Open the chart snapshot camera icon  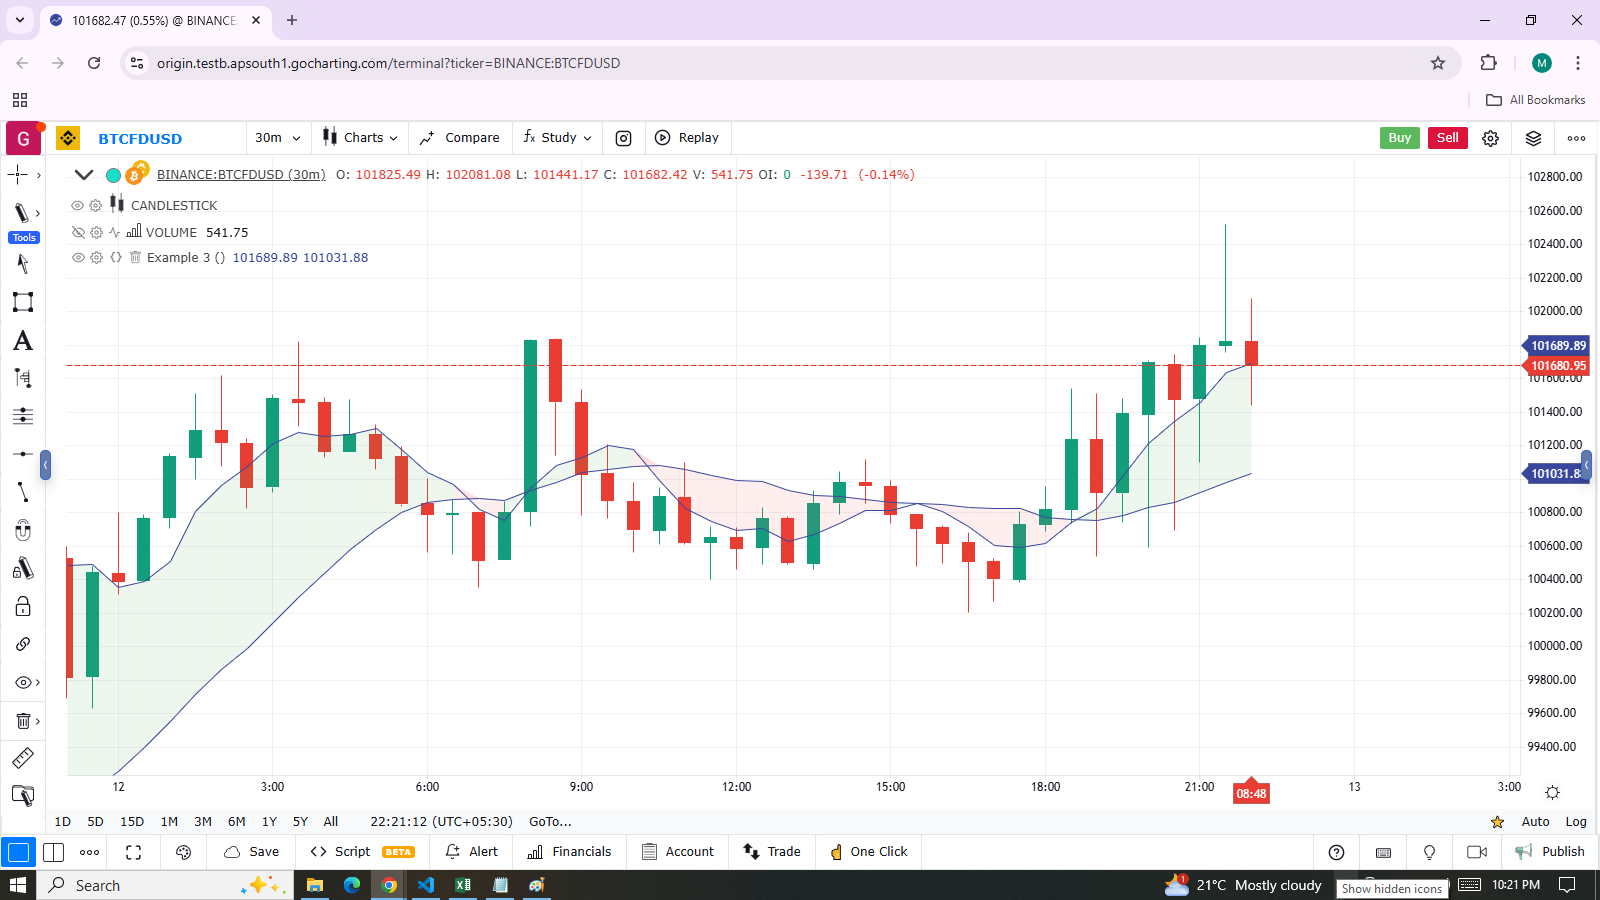[623, 138]
